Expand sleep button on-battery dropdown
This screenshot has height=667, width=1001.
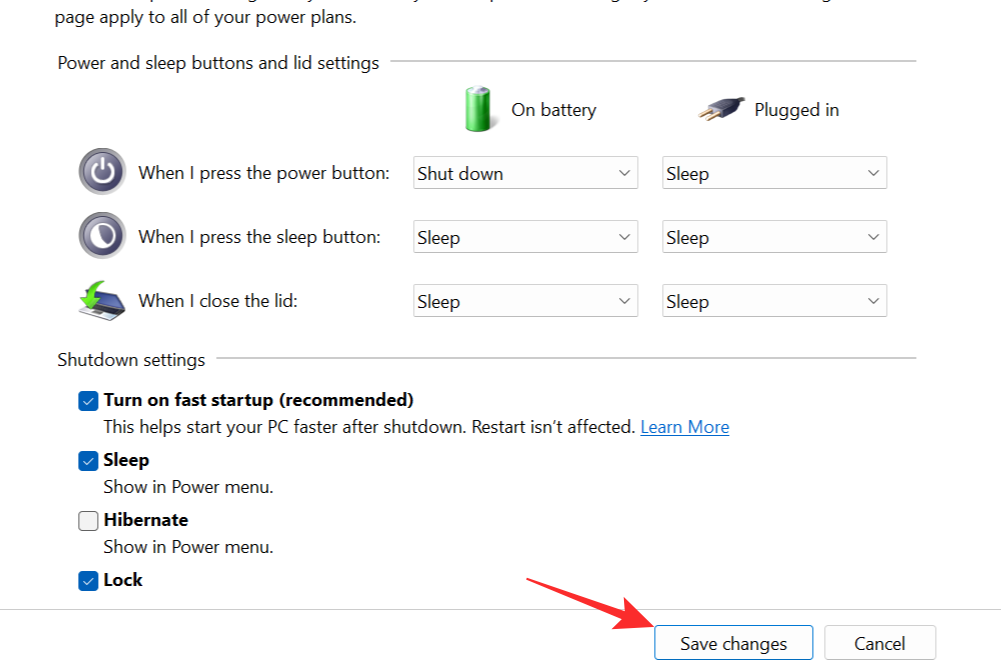point(526,237)
